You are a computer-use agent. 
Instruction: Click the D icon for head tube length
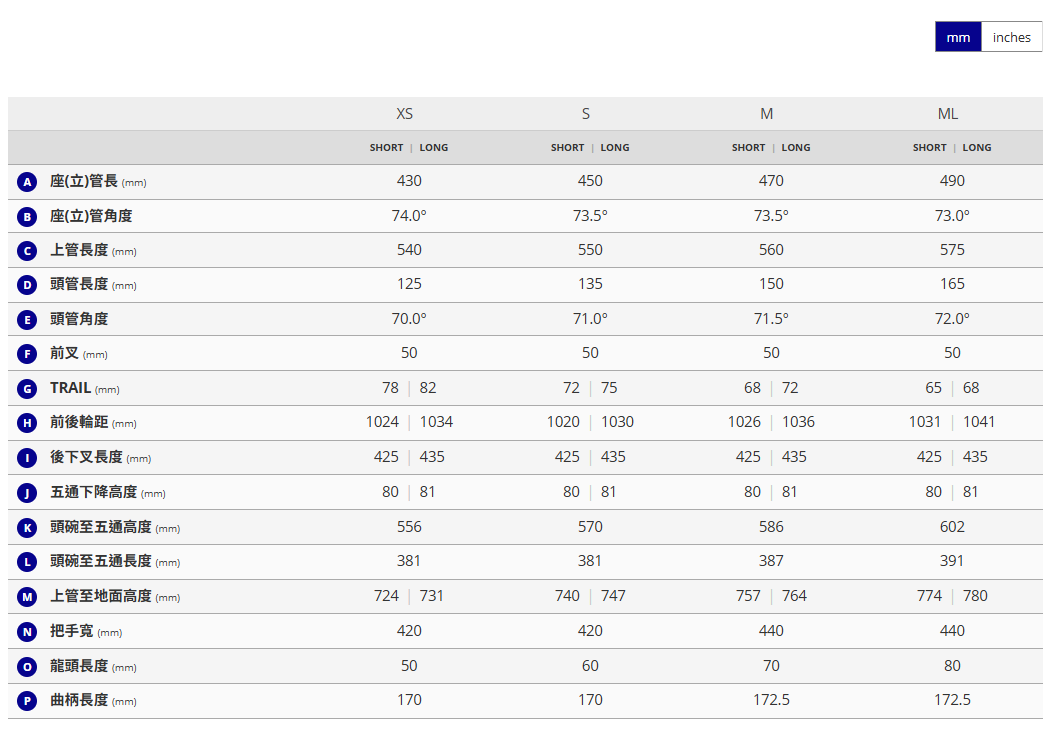coord(27,285)
